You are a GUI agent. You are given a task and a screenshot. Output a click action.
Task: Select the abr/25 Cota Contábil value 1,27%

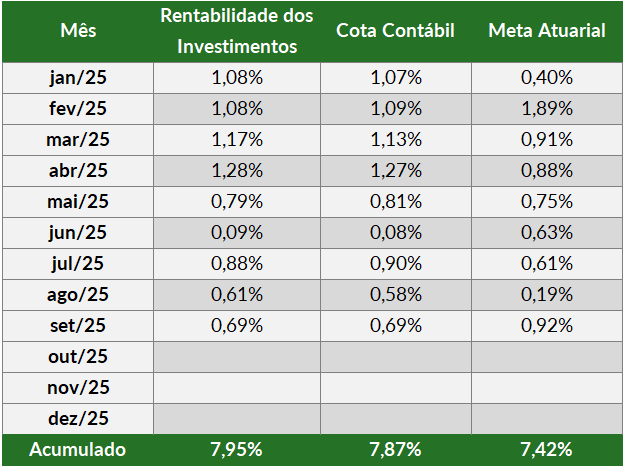point(396,170)
